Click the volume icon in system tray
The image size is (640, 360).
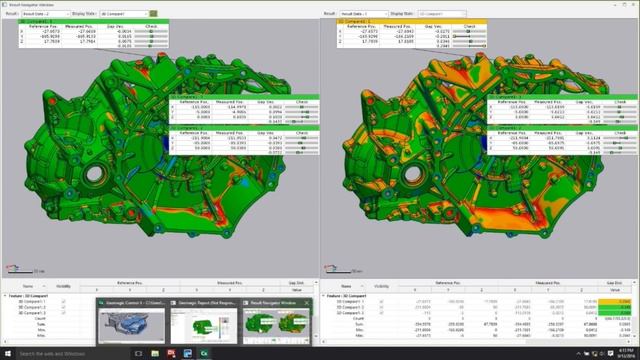(602, 353)
